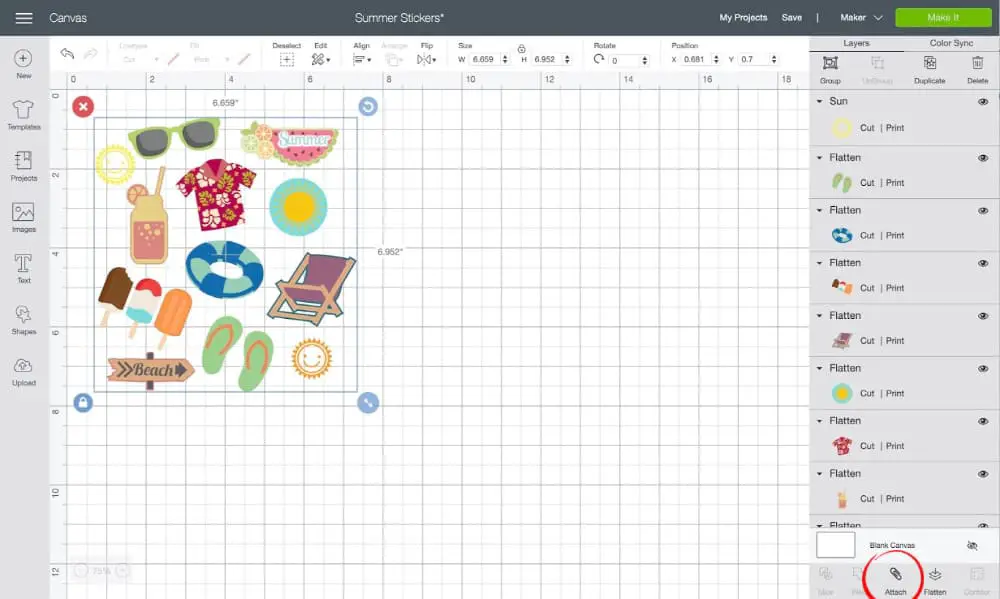Click the Height size input field
Viewport: 1000px width, 599px height.
click(551, 59)
